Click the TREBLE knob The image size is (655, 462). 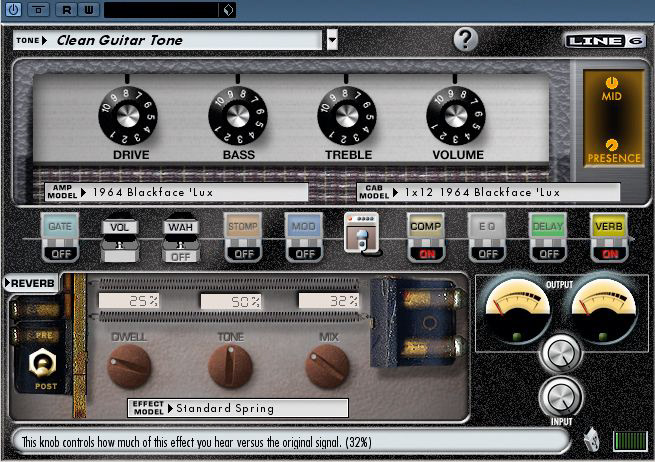click(347, 116)
